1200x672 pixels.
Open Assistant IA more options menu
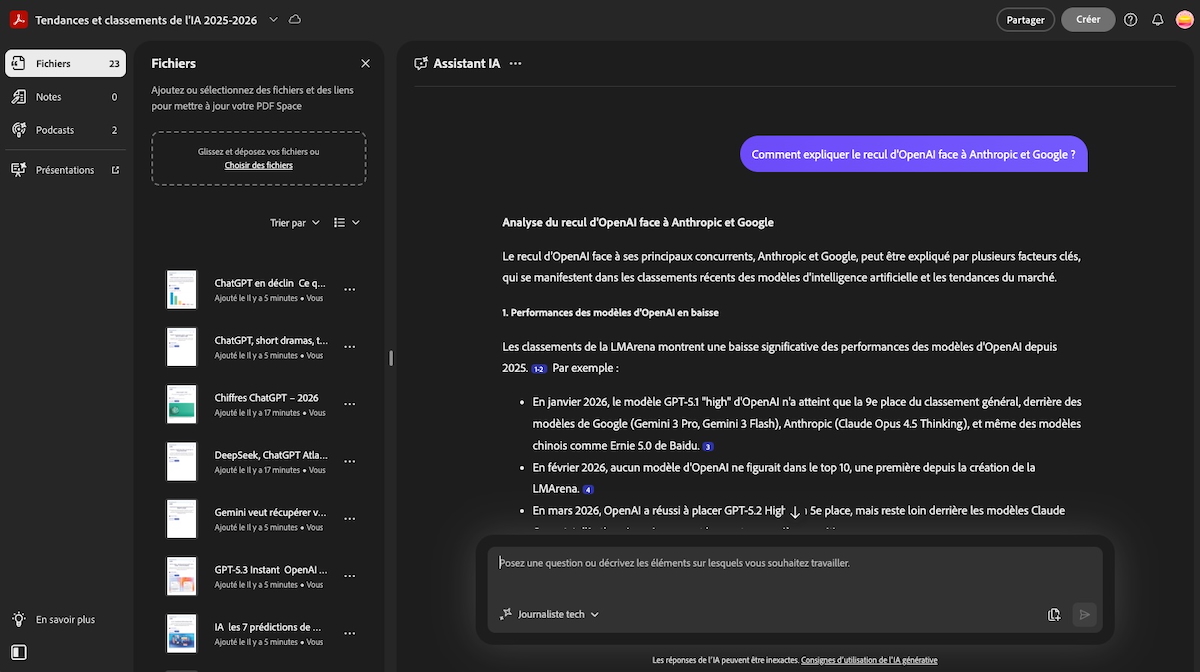click(x=515, y=64)
